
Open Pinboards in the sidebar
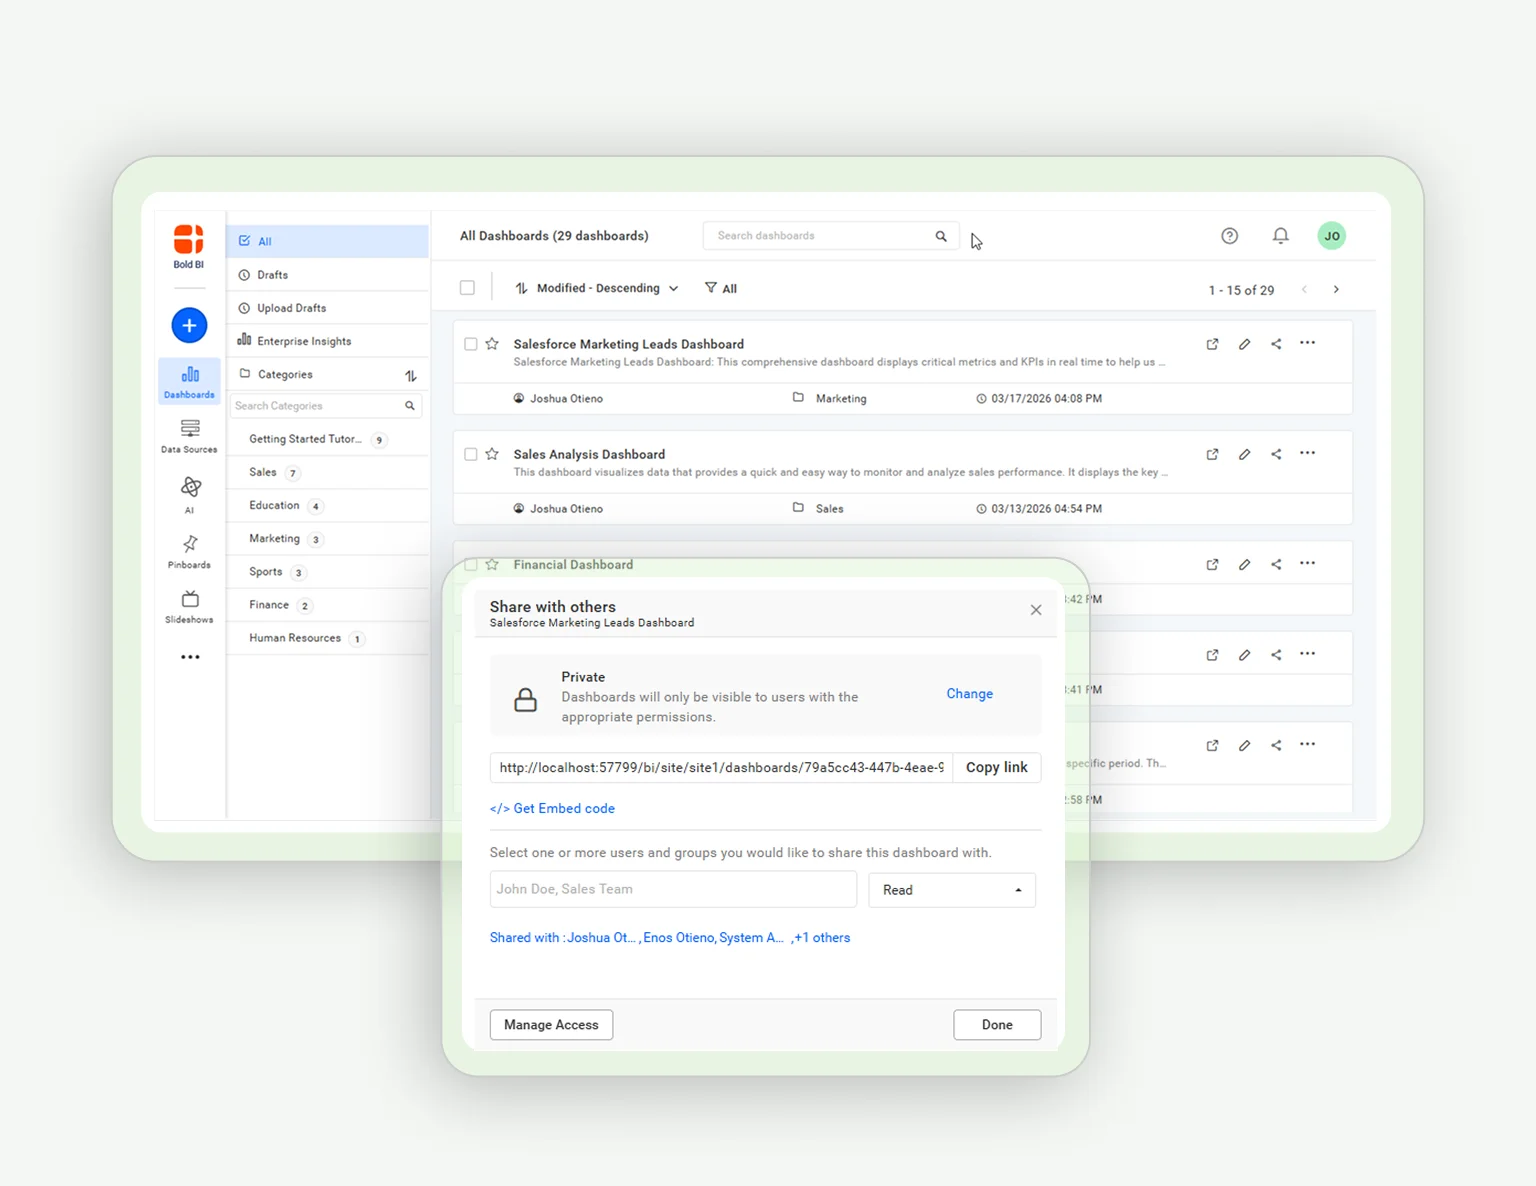coord(189,552)
